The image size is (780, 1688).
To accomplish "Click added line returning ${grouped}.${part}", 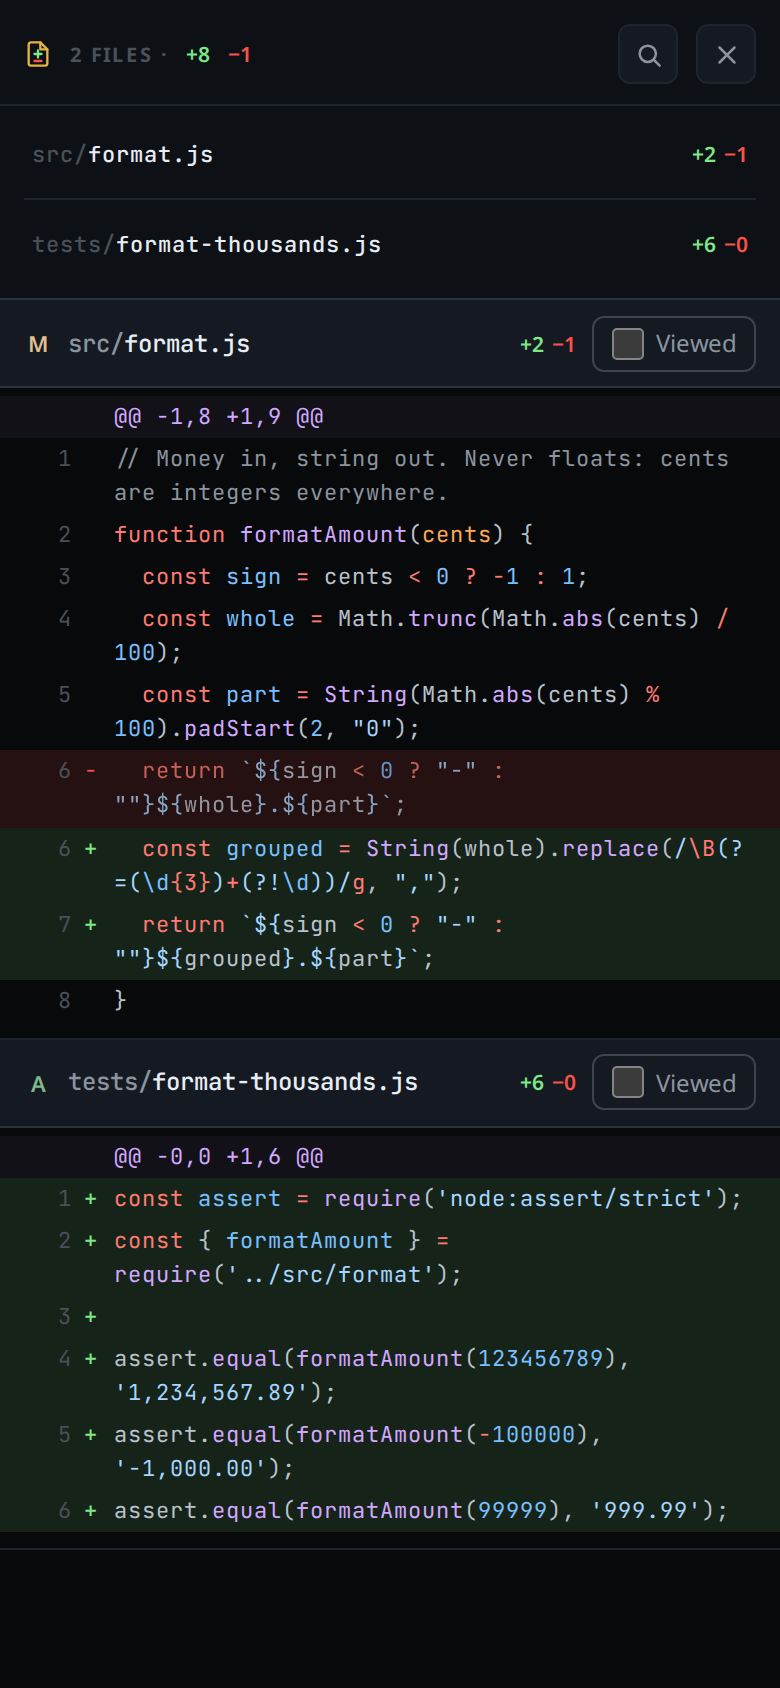I will point(390,942).
